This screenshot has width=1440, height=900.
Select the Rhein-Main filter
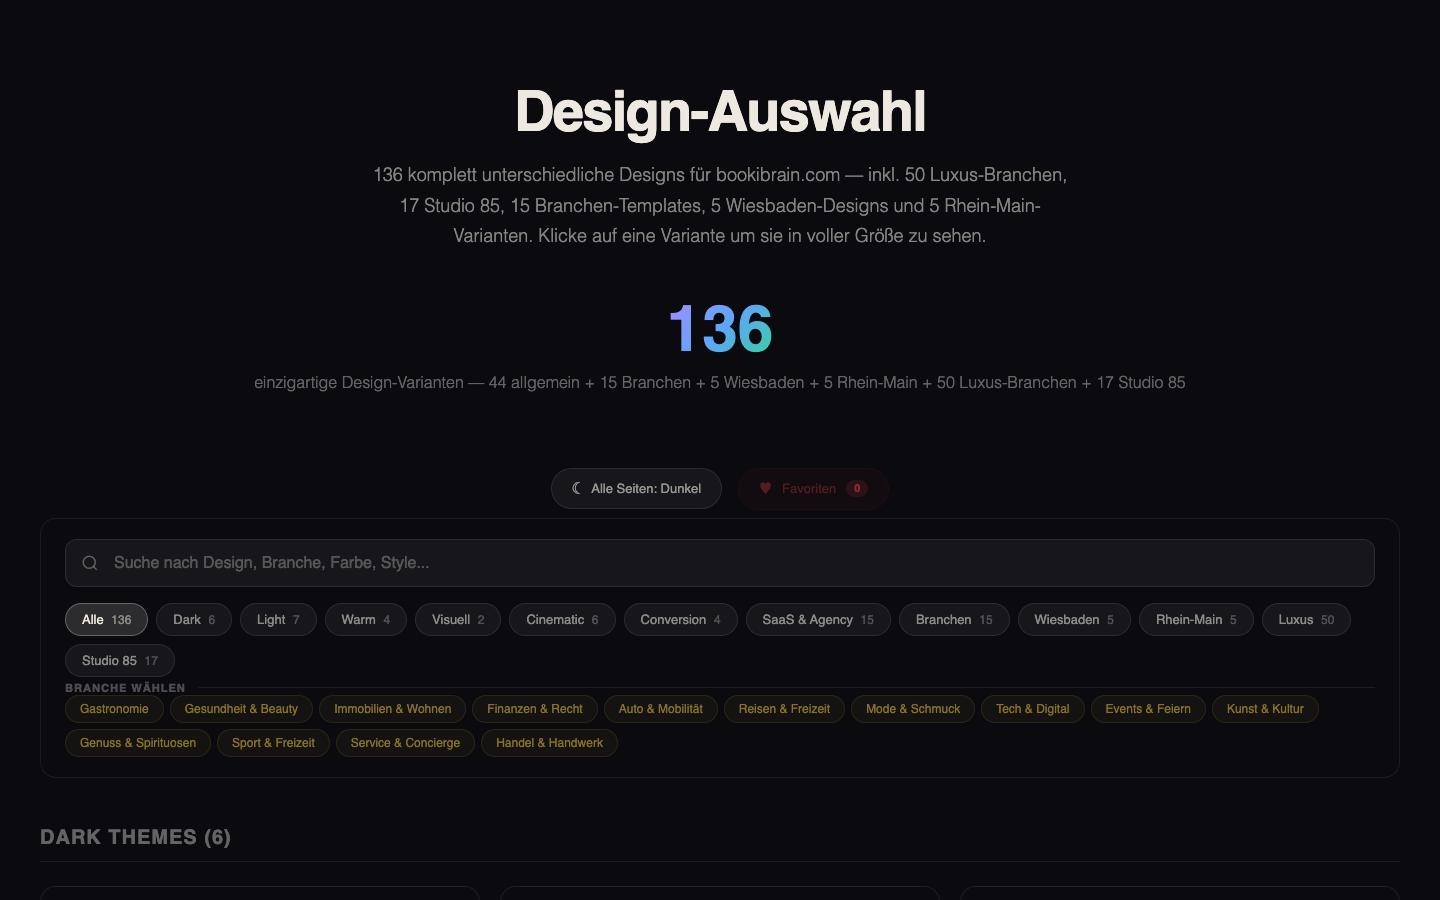click(1196, 620)
